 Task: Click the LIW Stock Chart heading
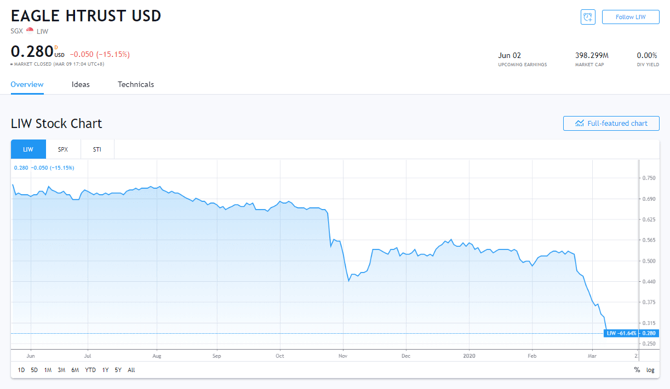coord(56,124)
